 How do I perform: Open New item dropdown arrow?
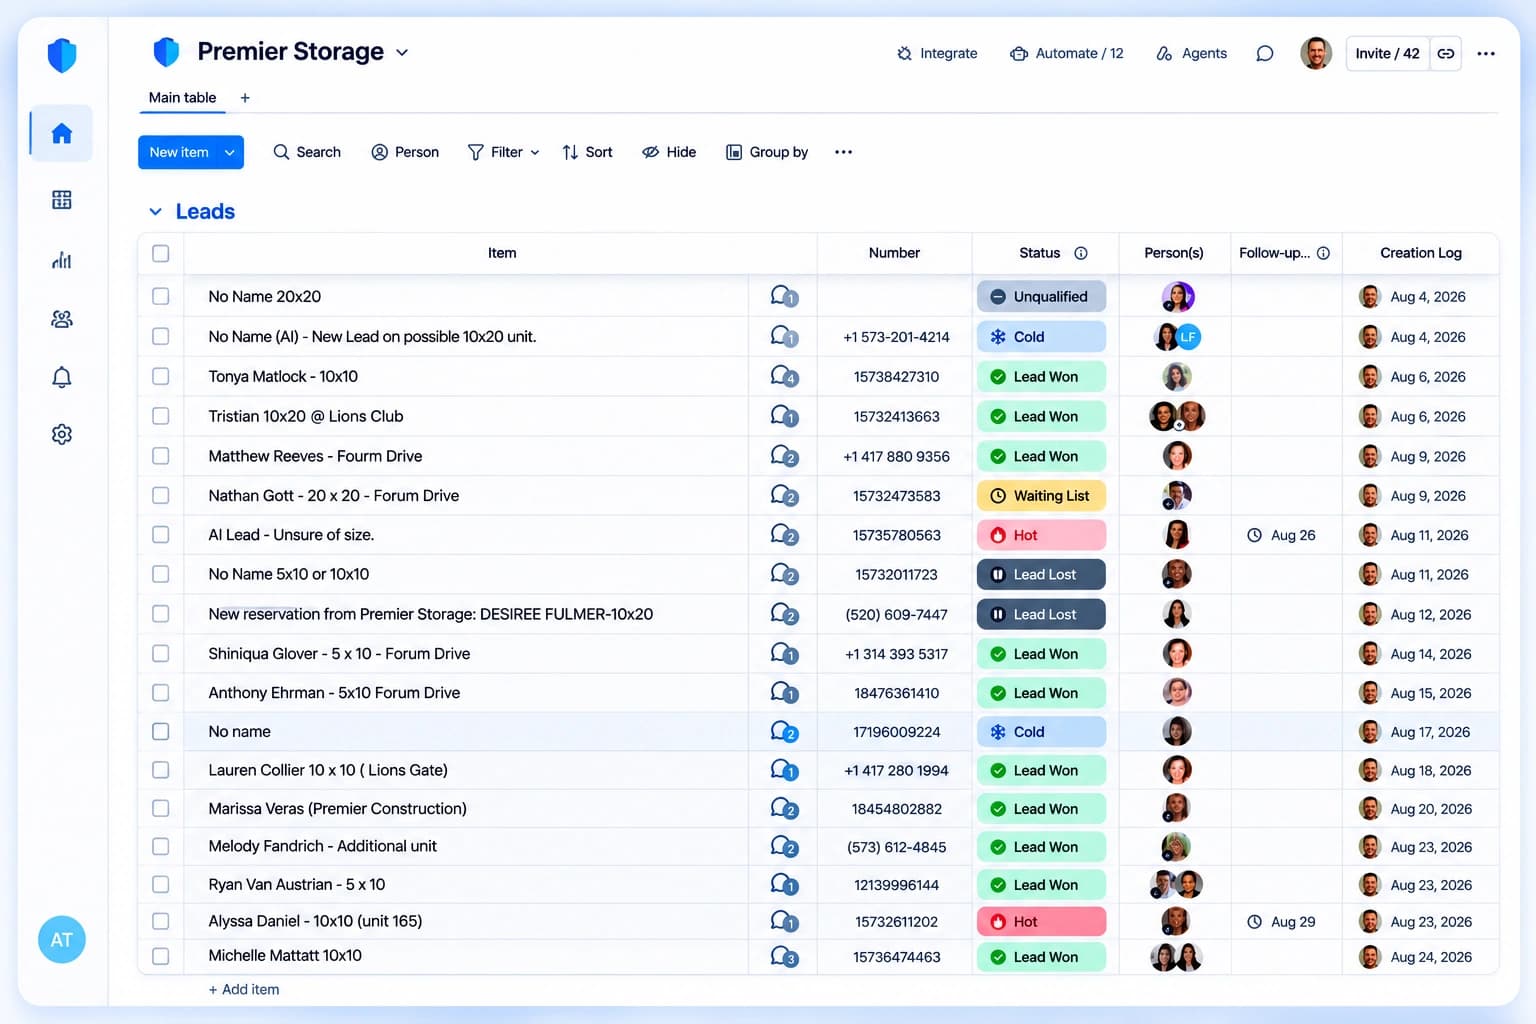pos(230,152)
